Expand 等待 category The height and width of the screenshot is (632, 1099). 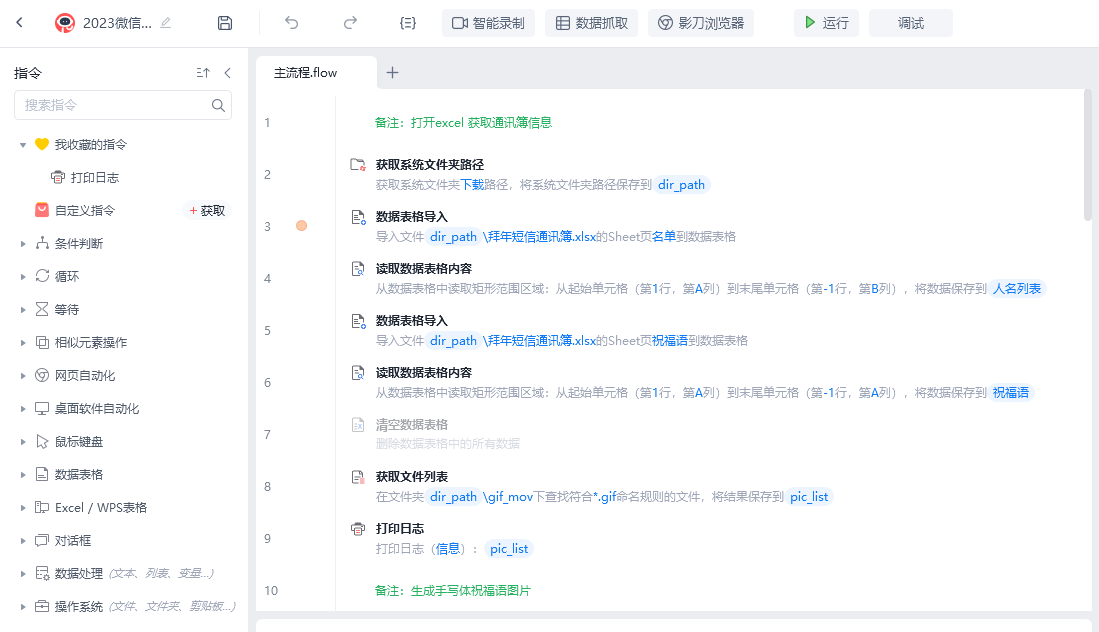tap(23, 310)
